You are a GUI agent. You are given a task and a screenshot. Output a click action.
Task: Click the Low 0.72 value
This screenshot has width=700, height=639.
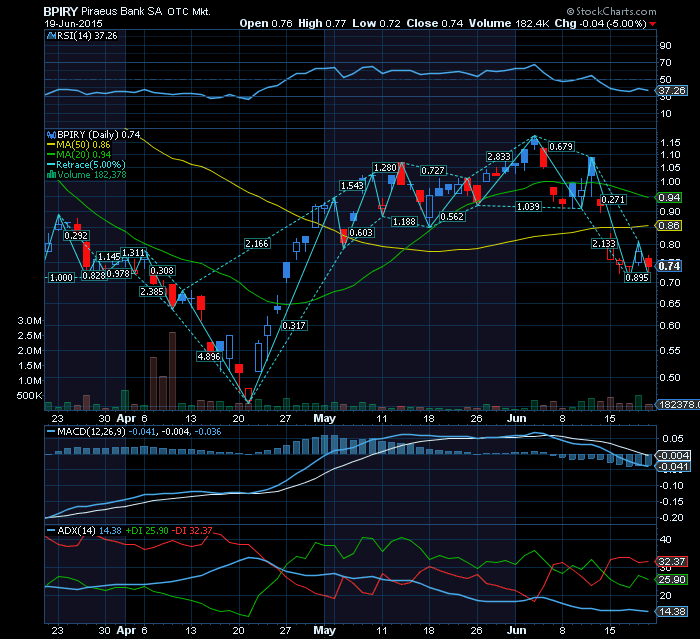click(376, 23)
